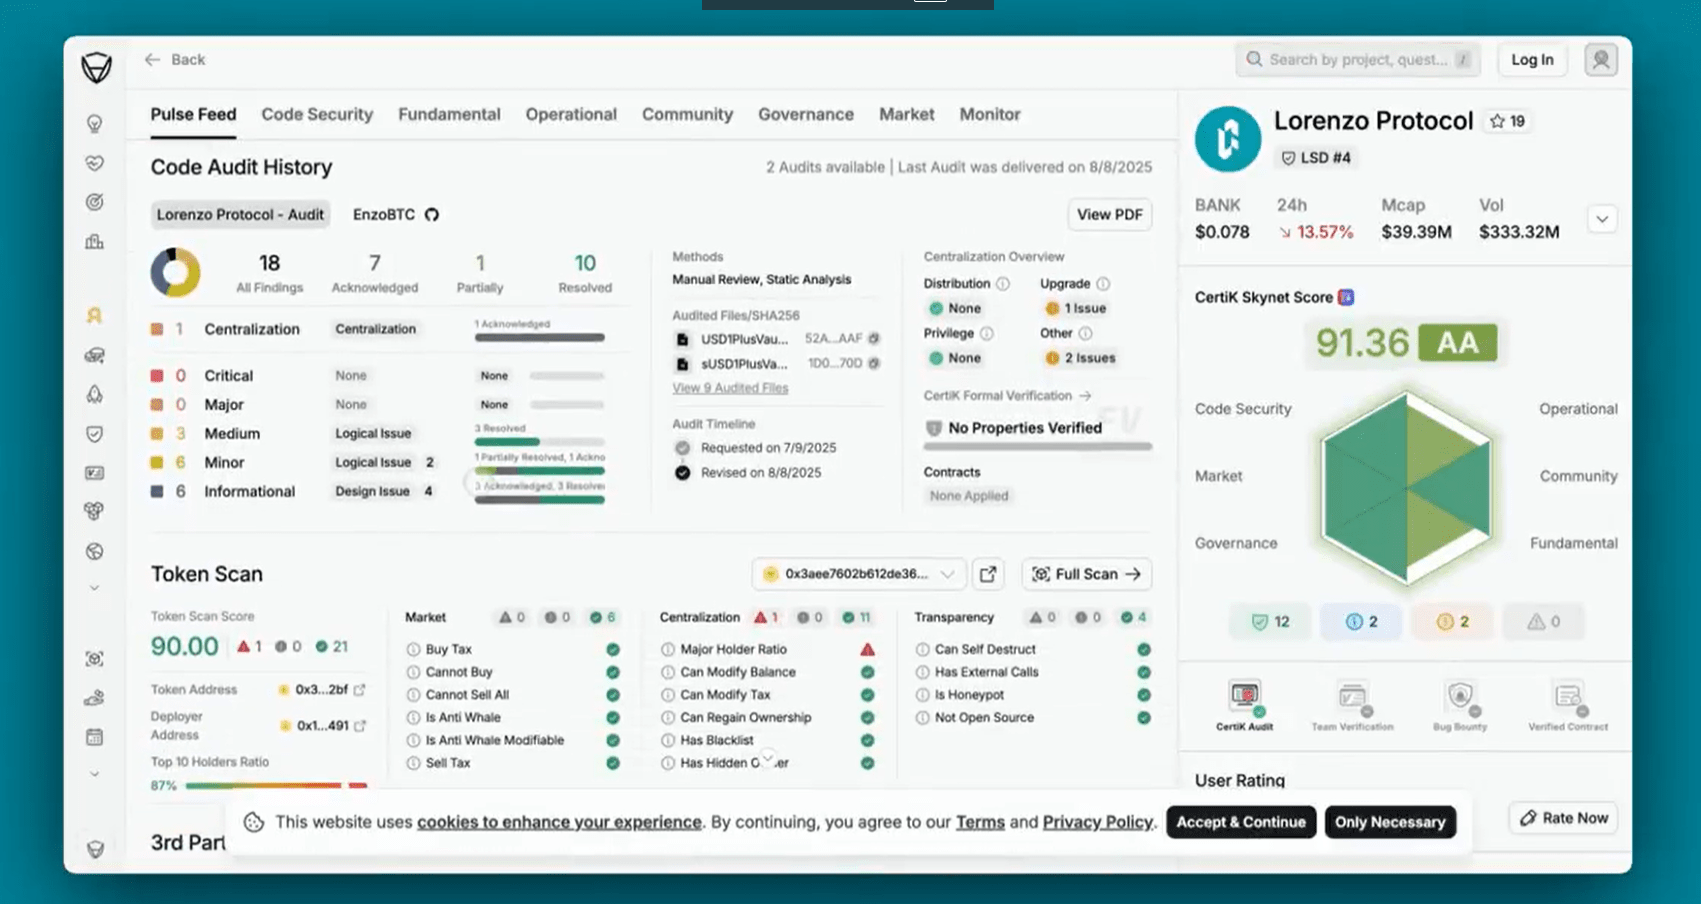Switch to the Code Security tab
The image size is (1701, 904).
[x=317, y=115]
